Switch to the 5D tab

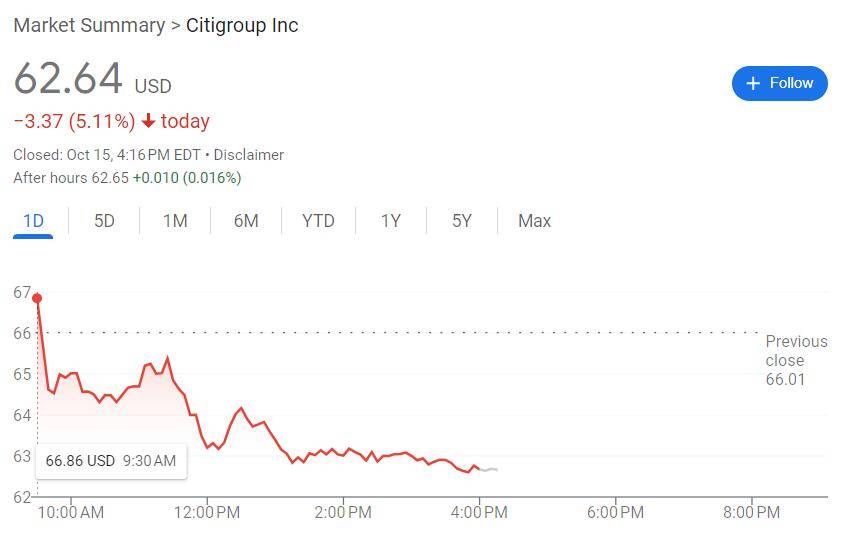click(x=104, y=221)
